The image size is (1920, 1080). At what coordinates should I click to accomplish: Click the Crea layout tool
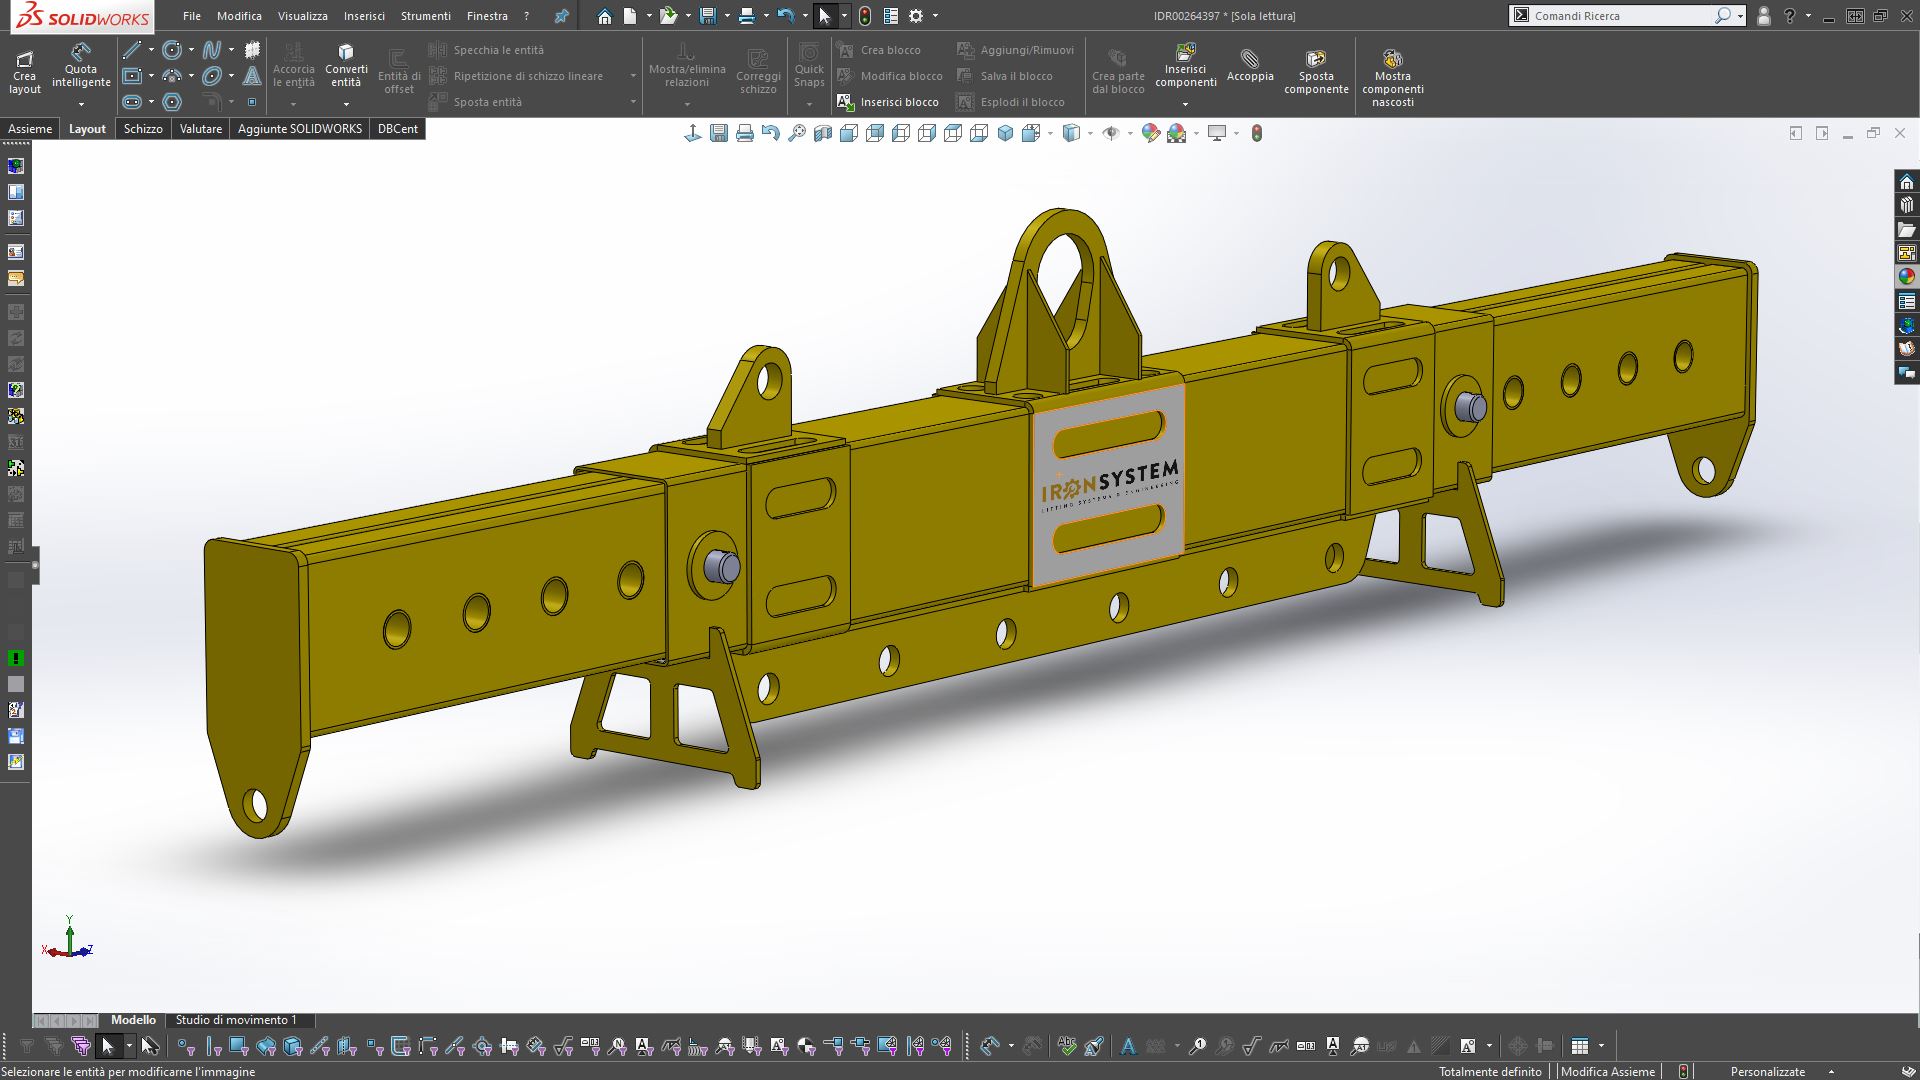[x=25, y=72]
